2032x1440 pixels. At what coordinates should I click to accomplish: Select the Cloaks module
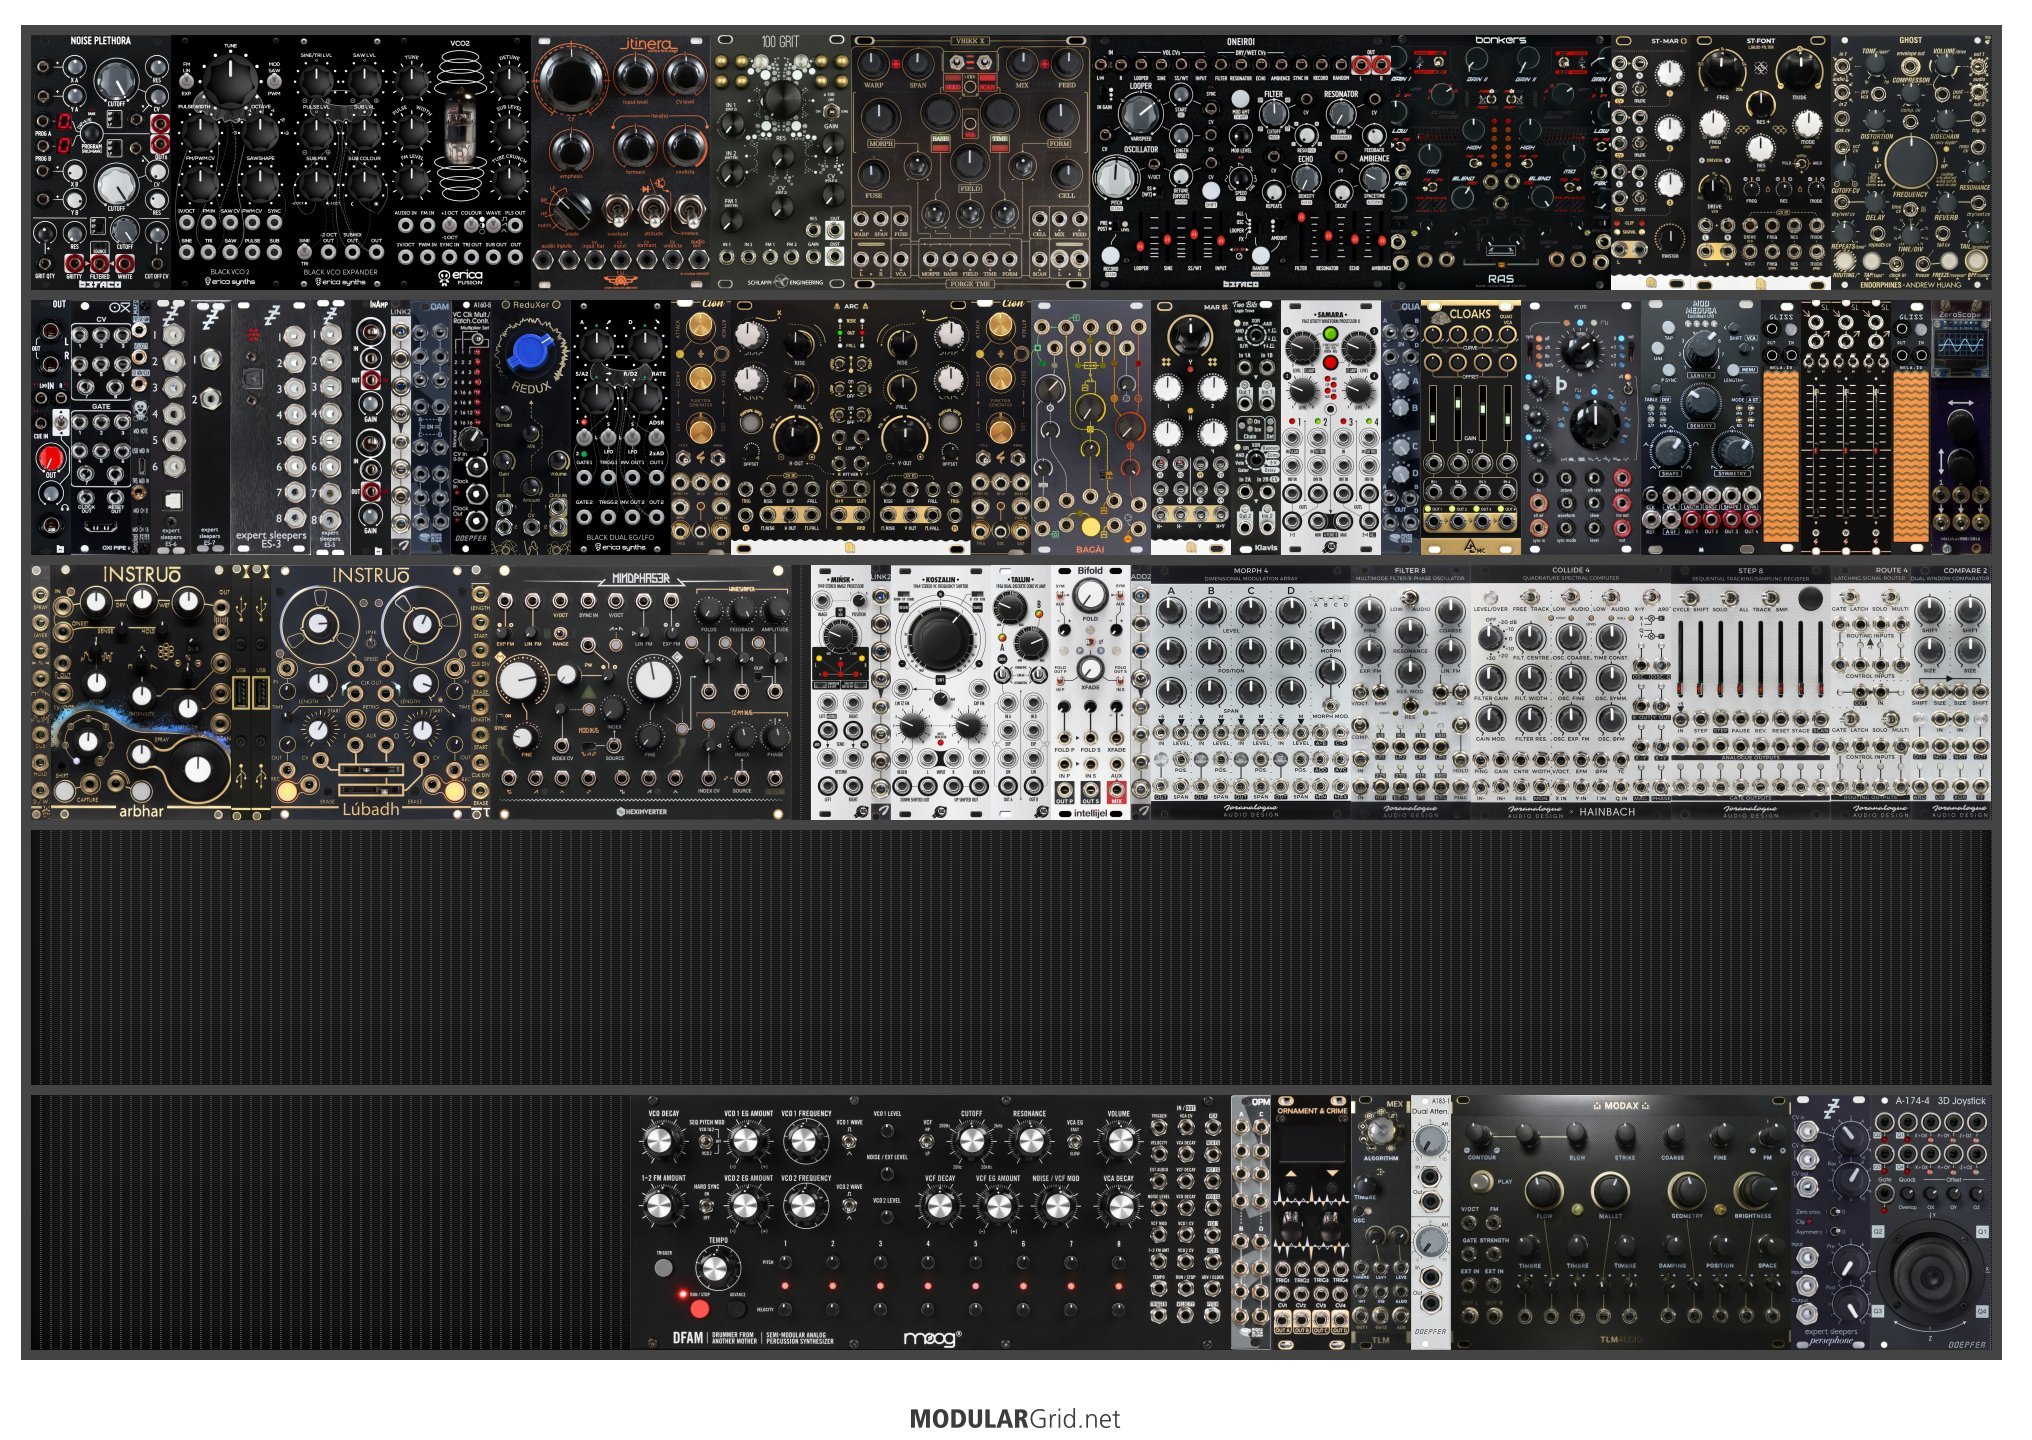click(x=1471, y=427)
